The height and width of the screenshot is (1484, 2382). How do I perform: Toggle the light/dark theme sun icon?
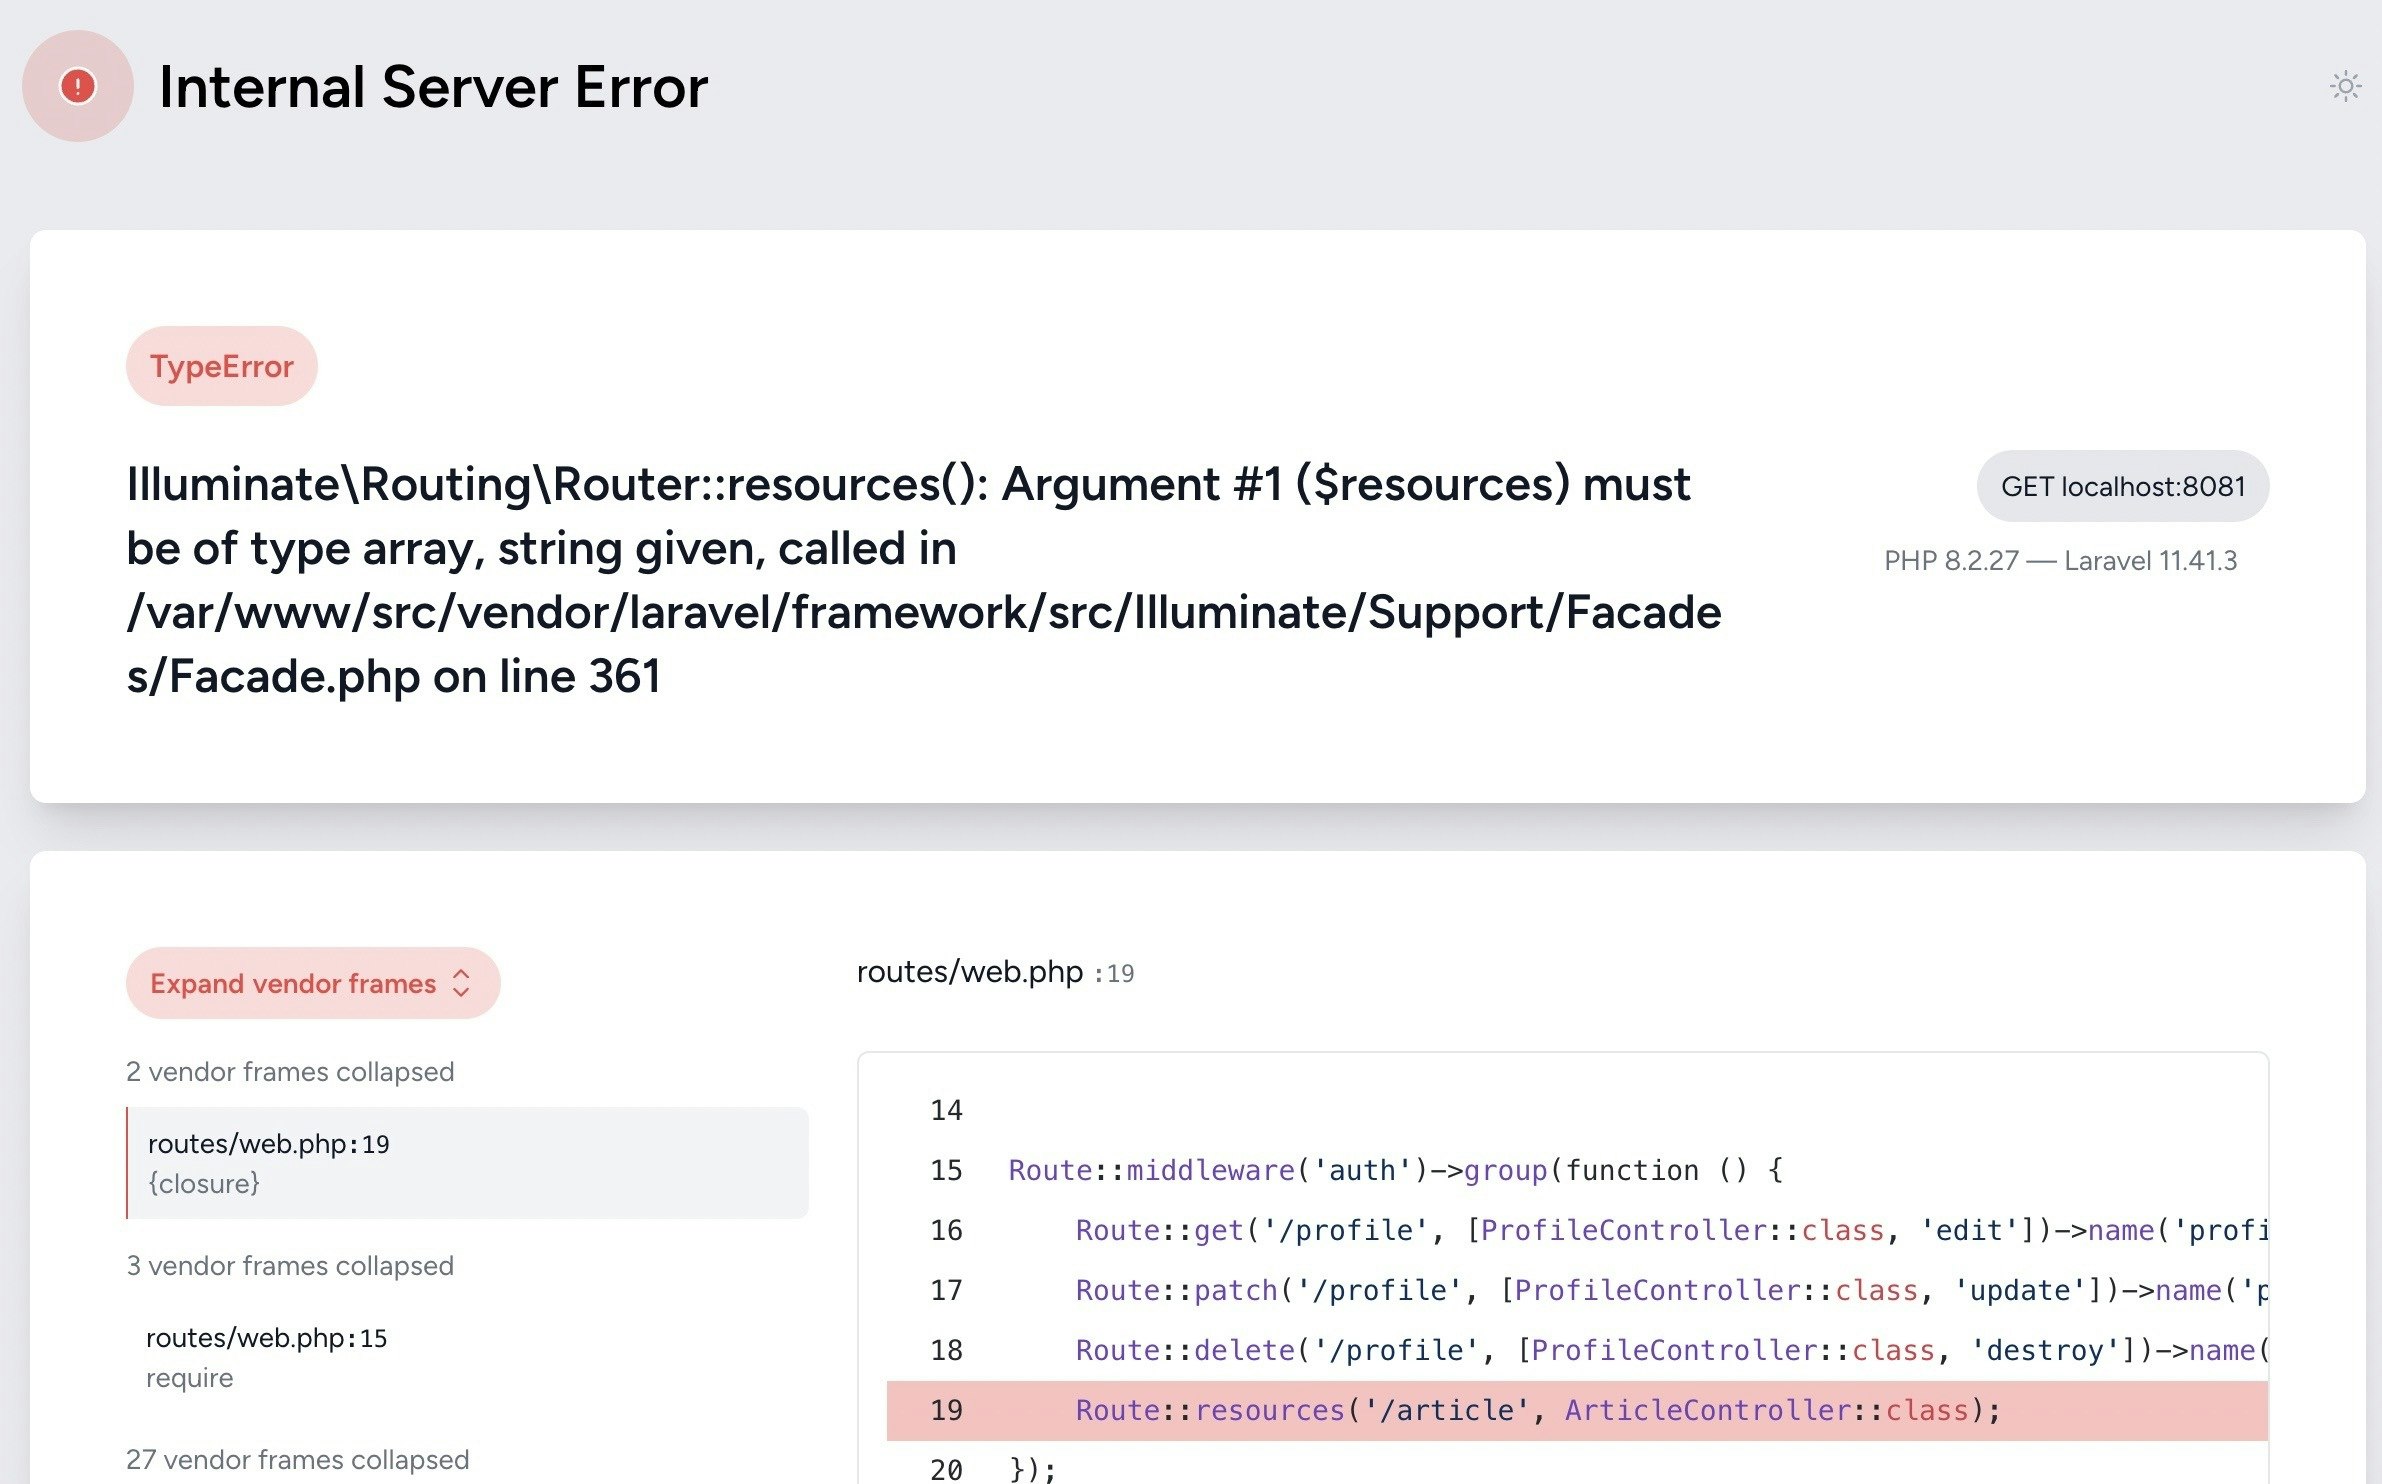(x=2345, y=86)
